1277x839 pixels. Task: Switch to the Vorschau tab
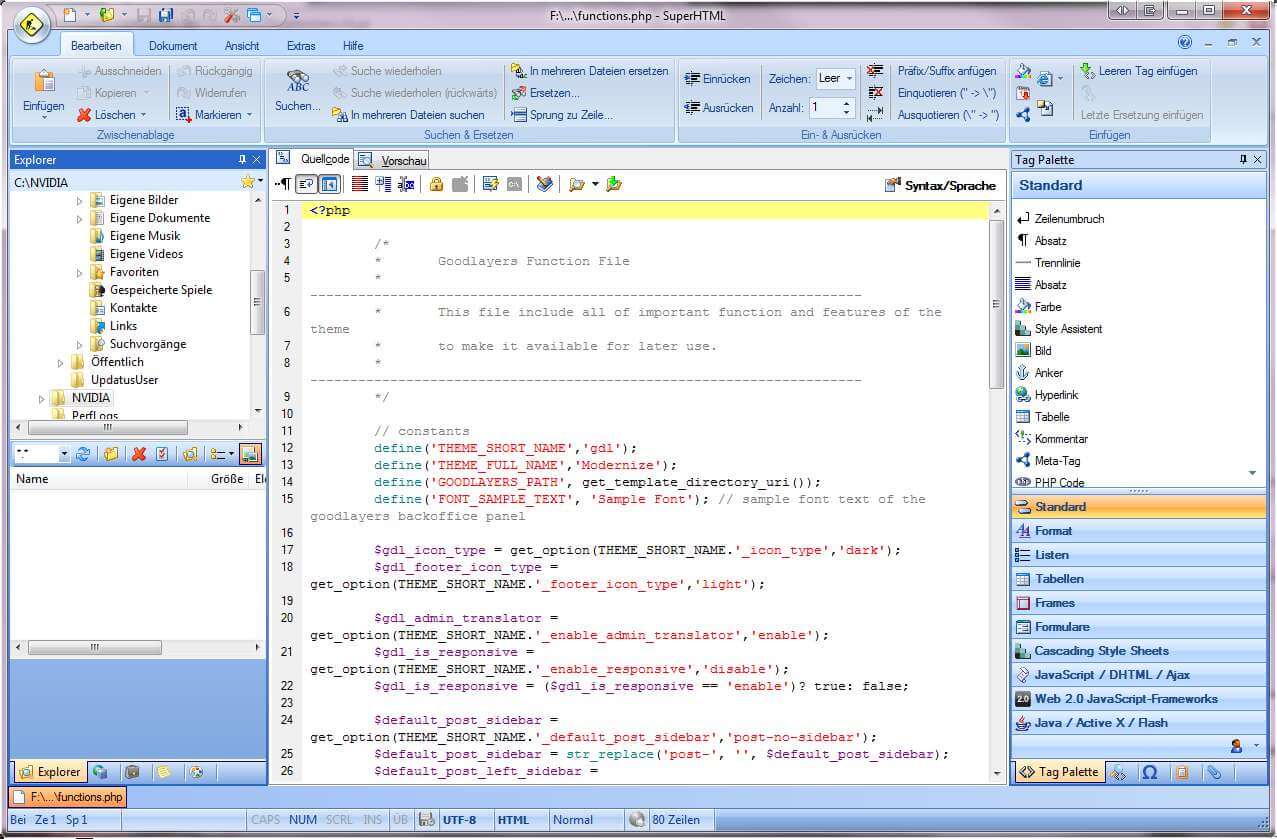[x=402, y=159]
